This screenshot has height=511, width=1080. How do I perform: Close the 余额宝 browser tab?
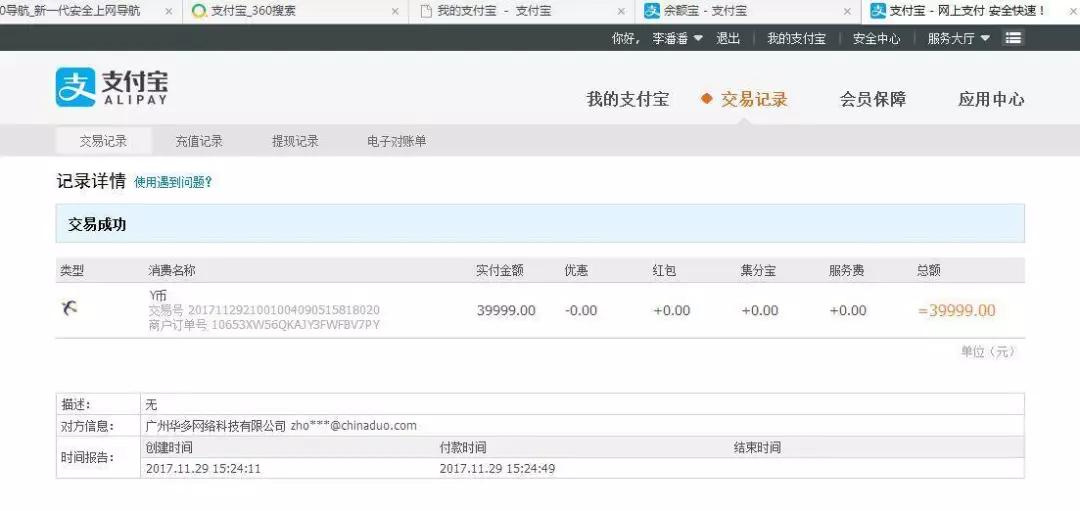tap(847, 12)
